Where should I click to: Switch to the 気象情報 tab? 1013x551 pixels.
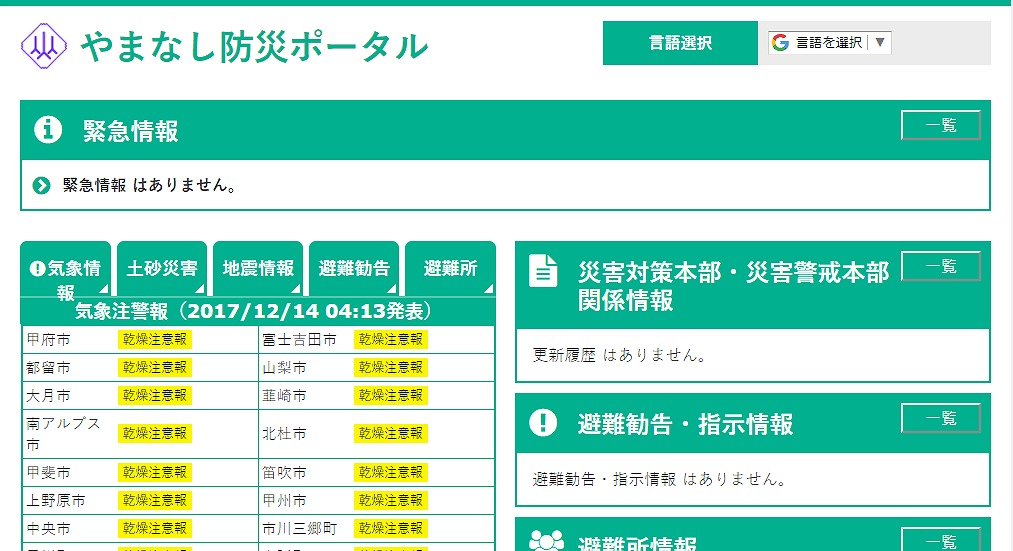(66, 269)
